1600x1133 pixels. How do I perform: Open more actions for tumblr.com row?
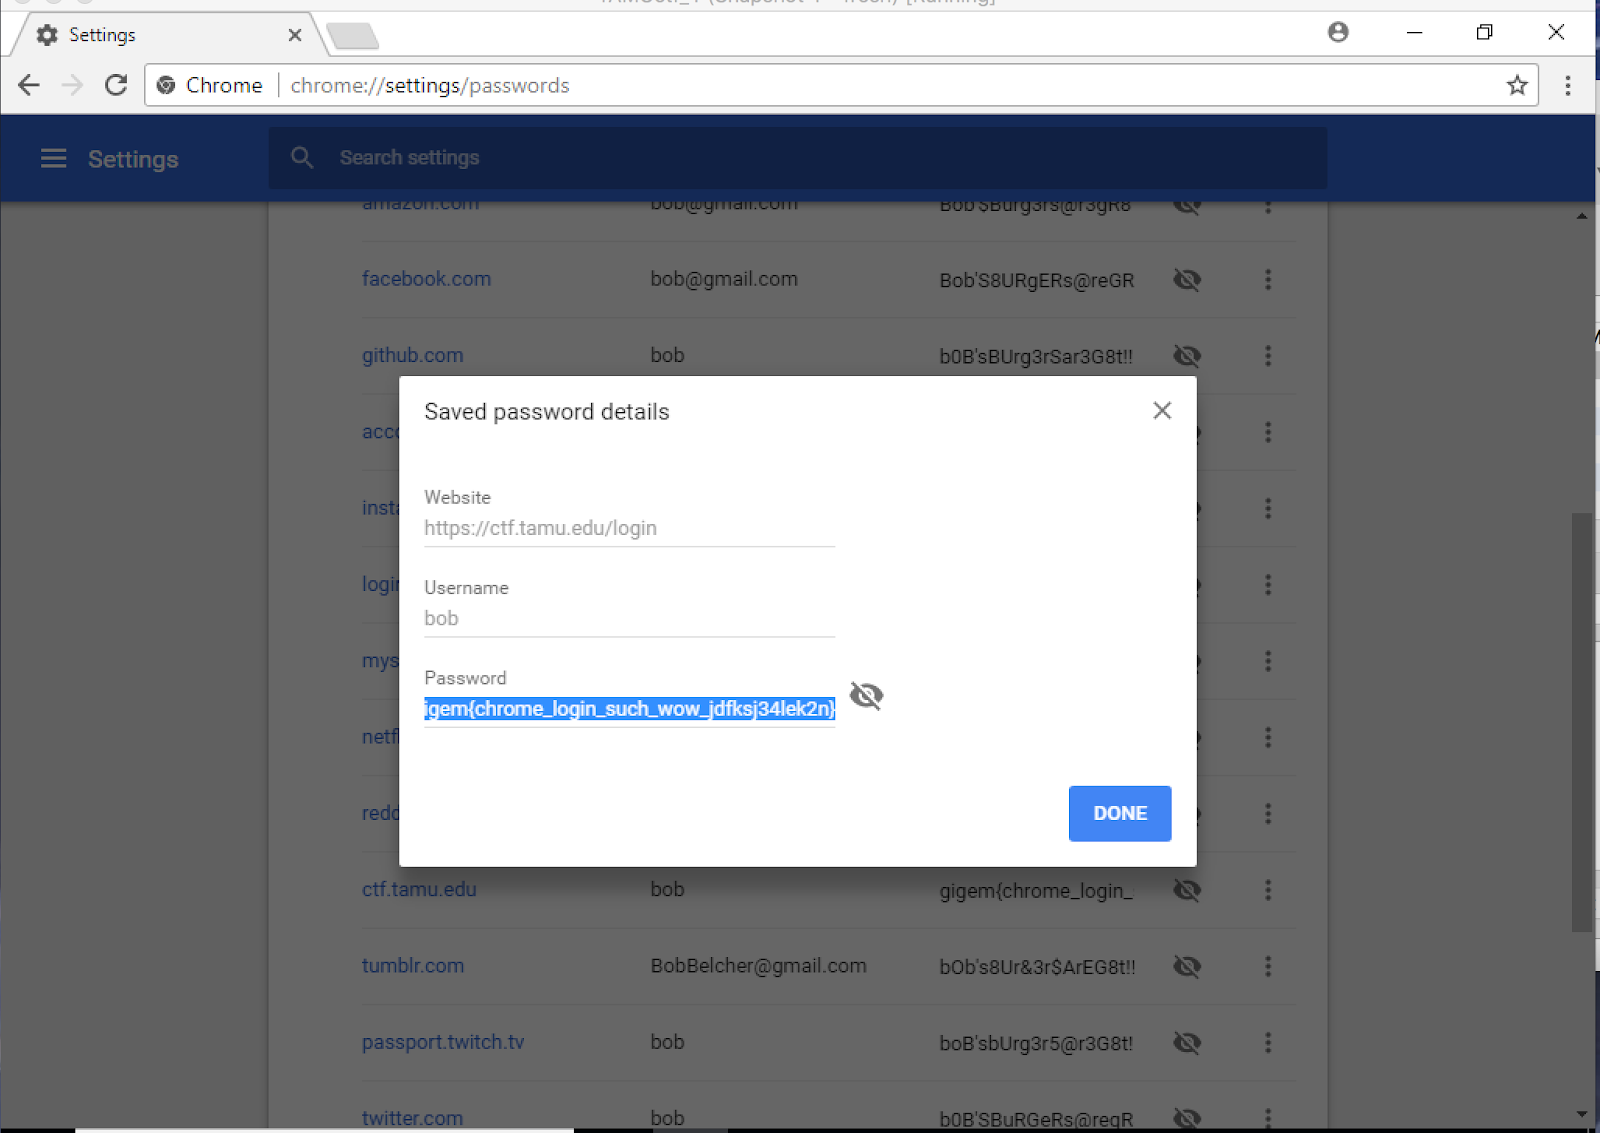pos(1268,966)
